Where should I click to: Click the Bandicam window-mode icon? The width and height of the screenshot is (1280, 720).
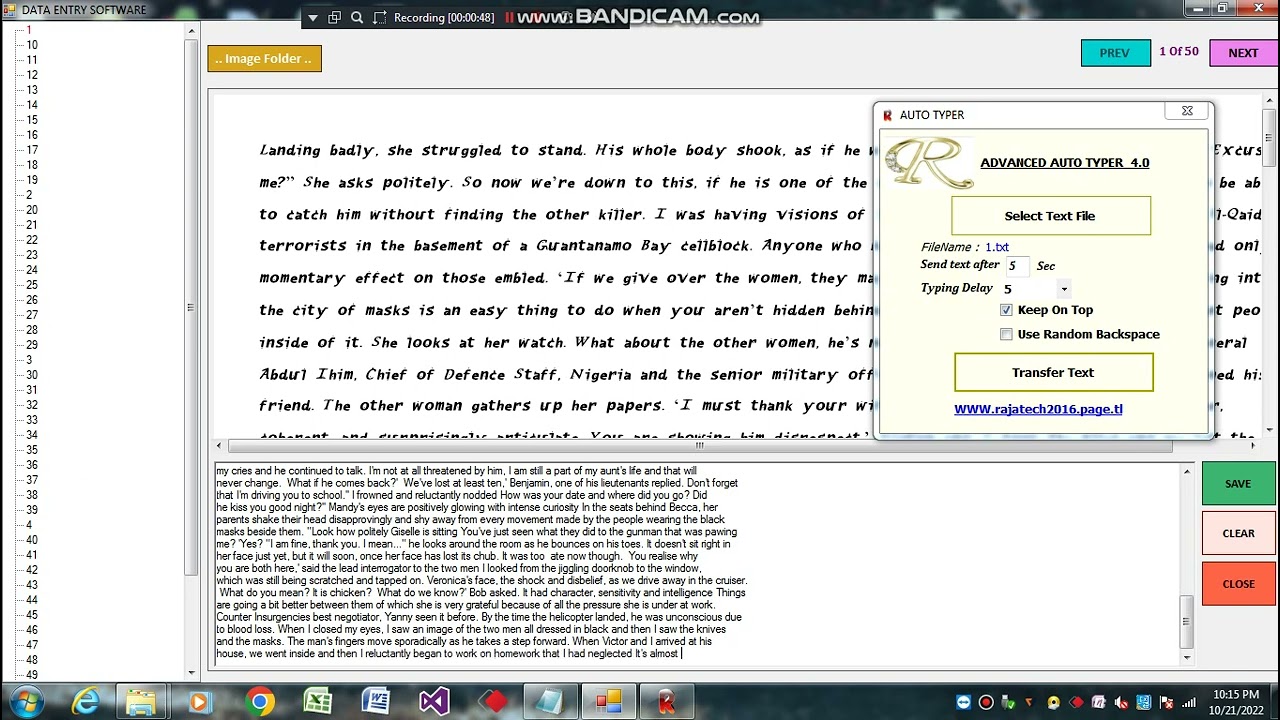tap(335, 18)
